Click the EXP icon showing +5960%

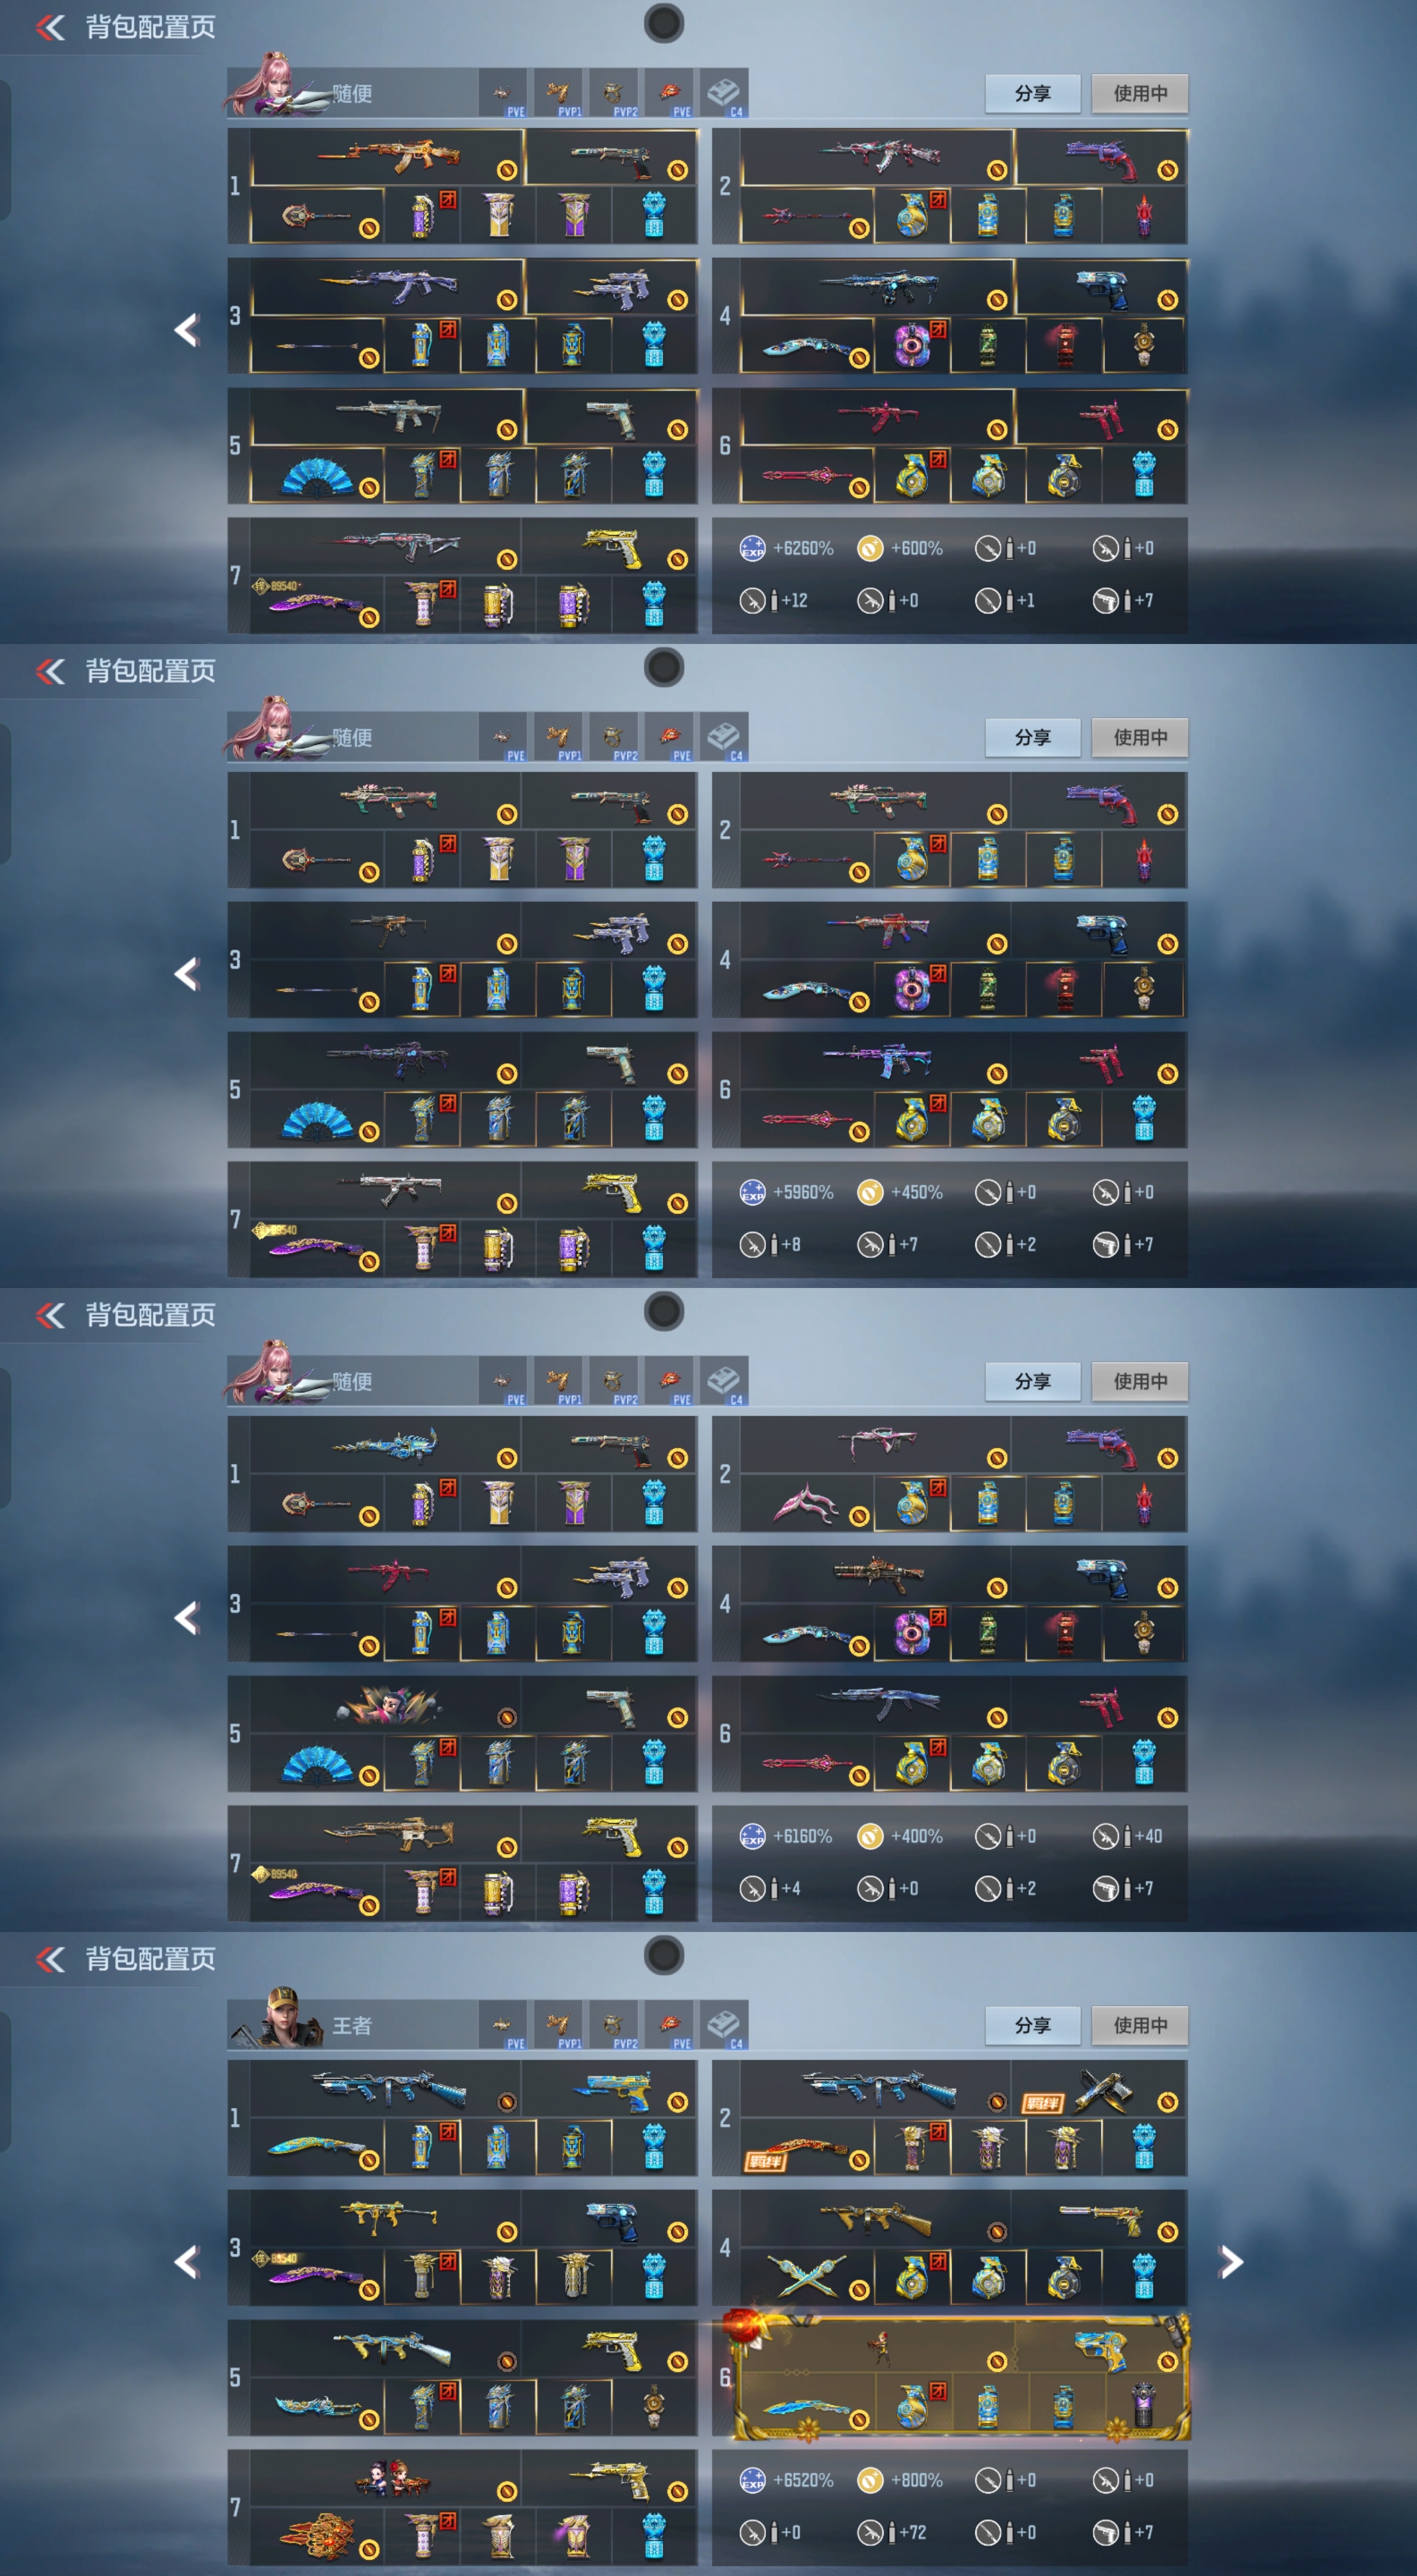(752, 1192)
